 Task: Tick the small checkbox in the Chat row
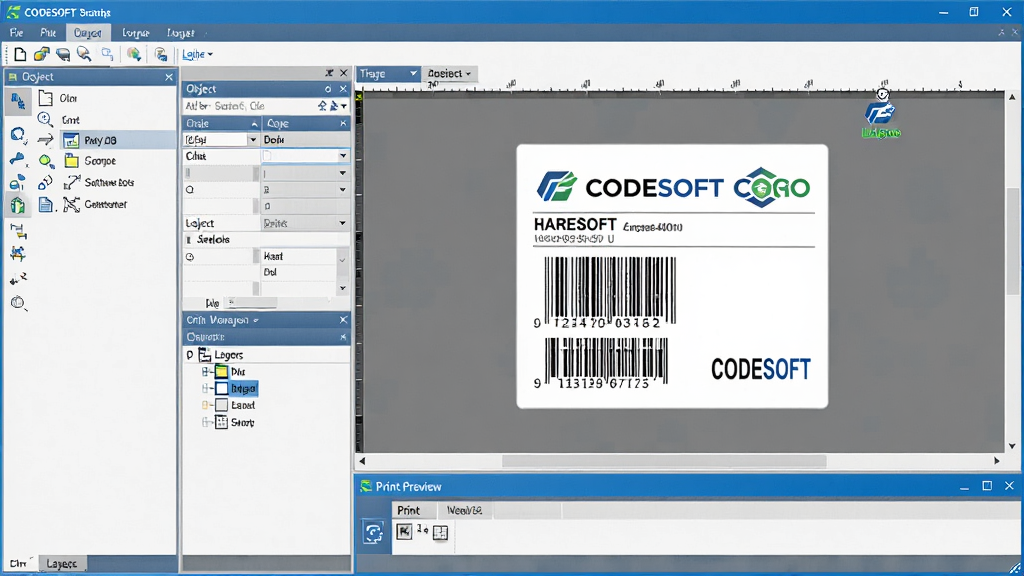267,156
